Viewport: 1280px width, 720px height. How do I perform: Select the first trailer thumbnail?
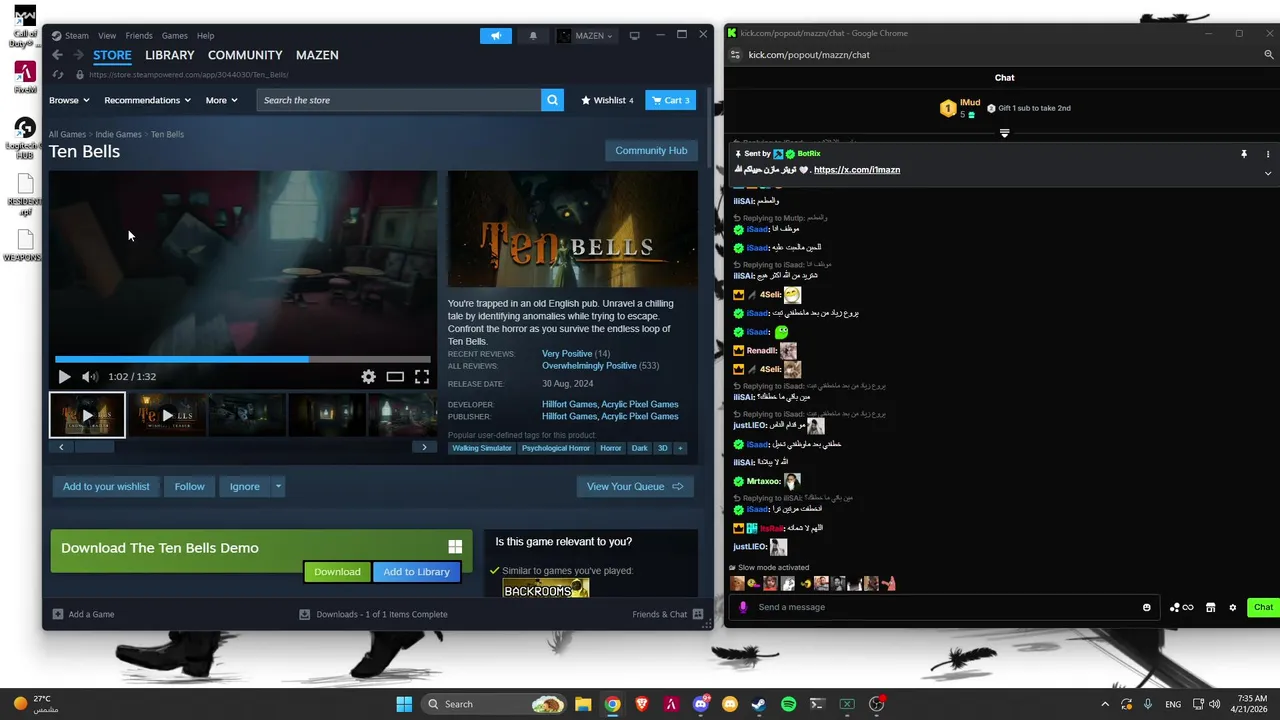pyautogui.click(x=87, y=415)
